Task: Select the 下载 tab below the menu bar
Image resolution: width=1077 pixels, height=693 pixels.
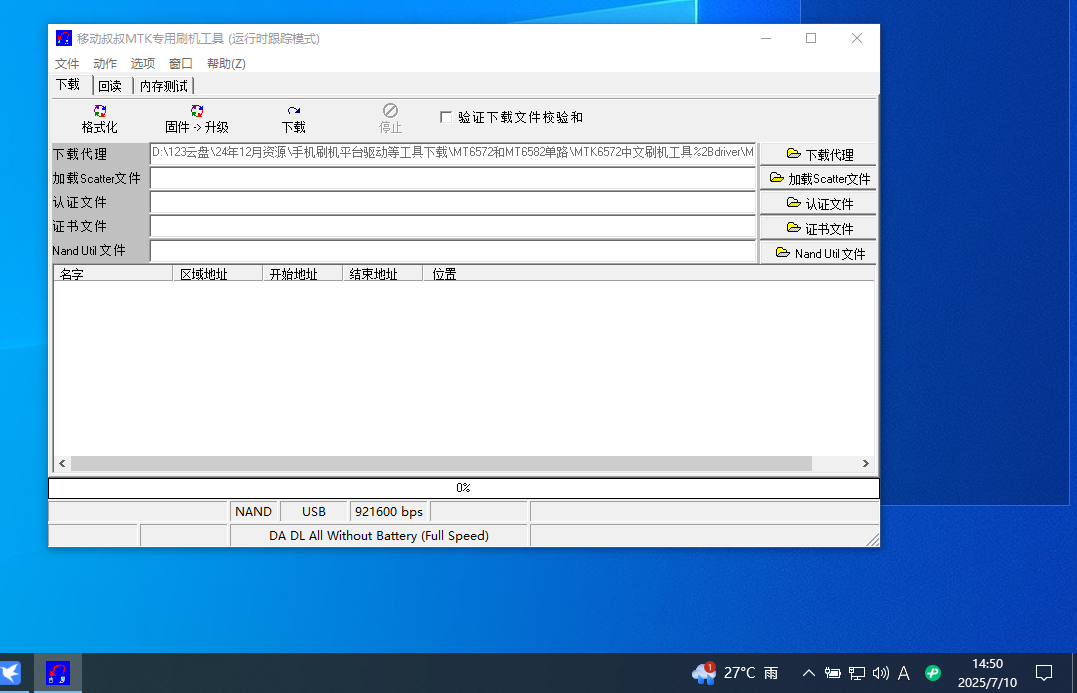Action: (69, 84)
